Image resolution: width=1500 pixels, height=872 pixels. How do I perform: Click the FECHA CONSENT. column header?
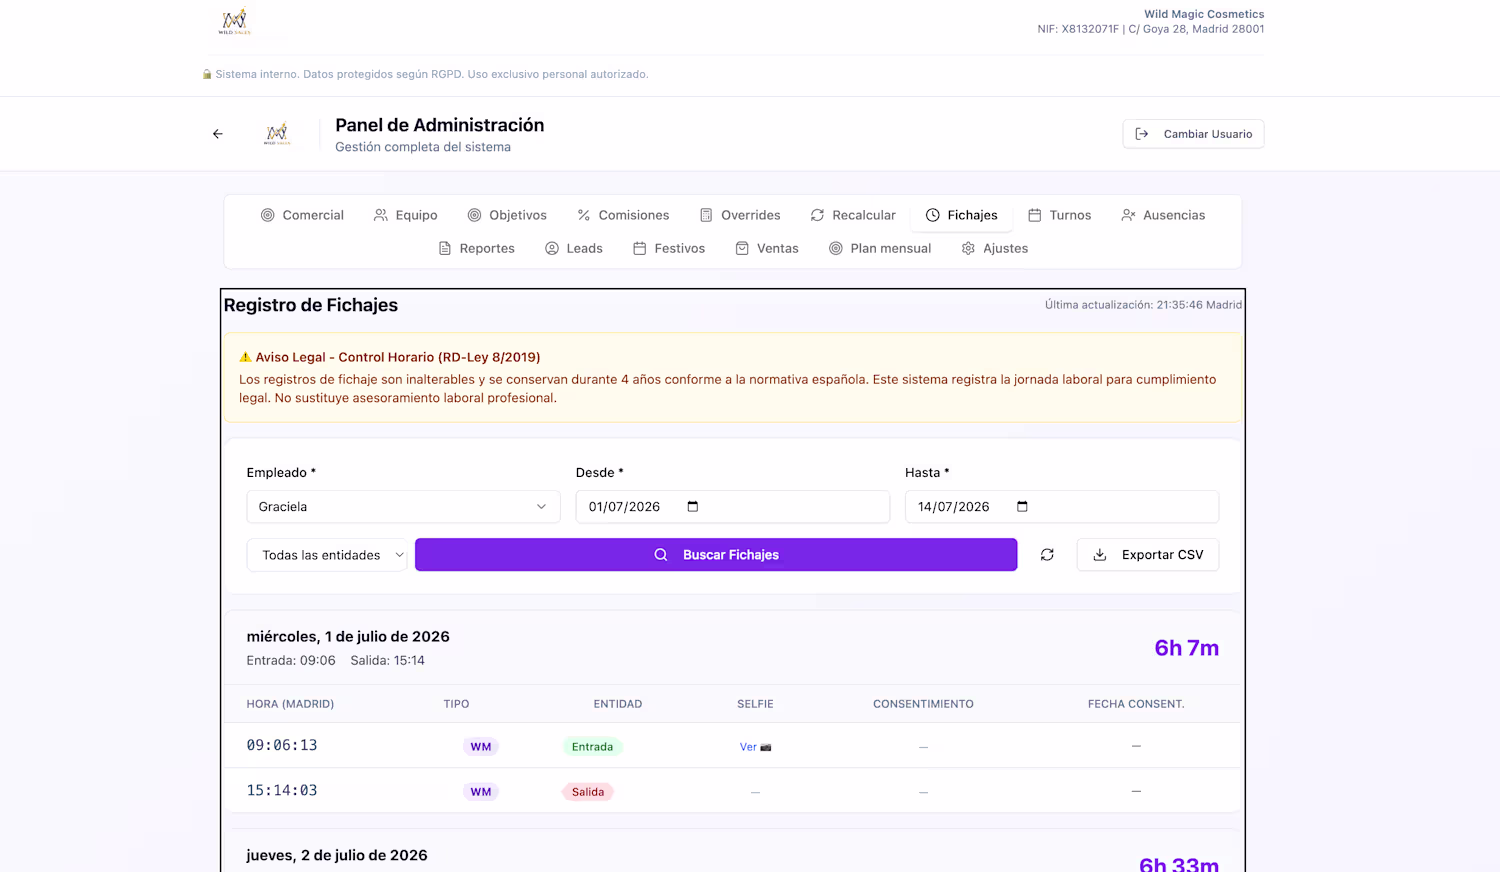click(1136, 704)
